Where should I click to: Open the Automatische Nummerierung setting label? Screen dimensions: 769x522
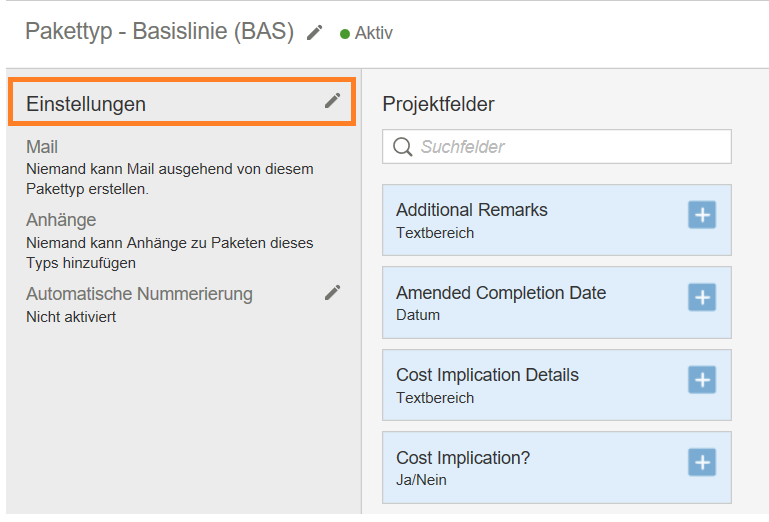[x=139, y=294]
